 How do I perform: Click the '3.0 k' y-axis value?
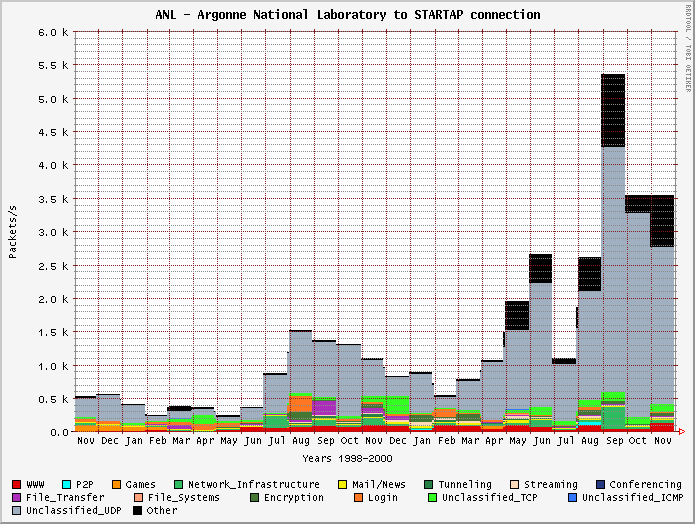point(53,233)
